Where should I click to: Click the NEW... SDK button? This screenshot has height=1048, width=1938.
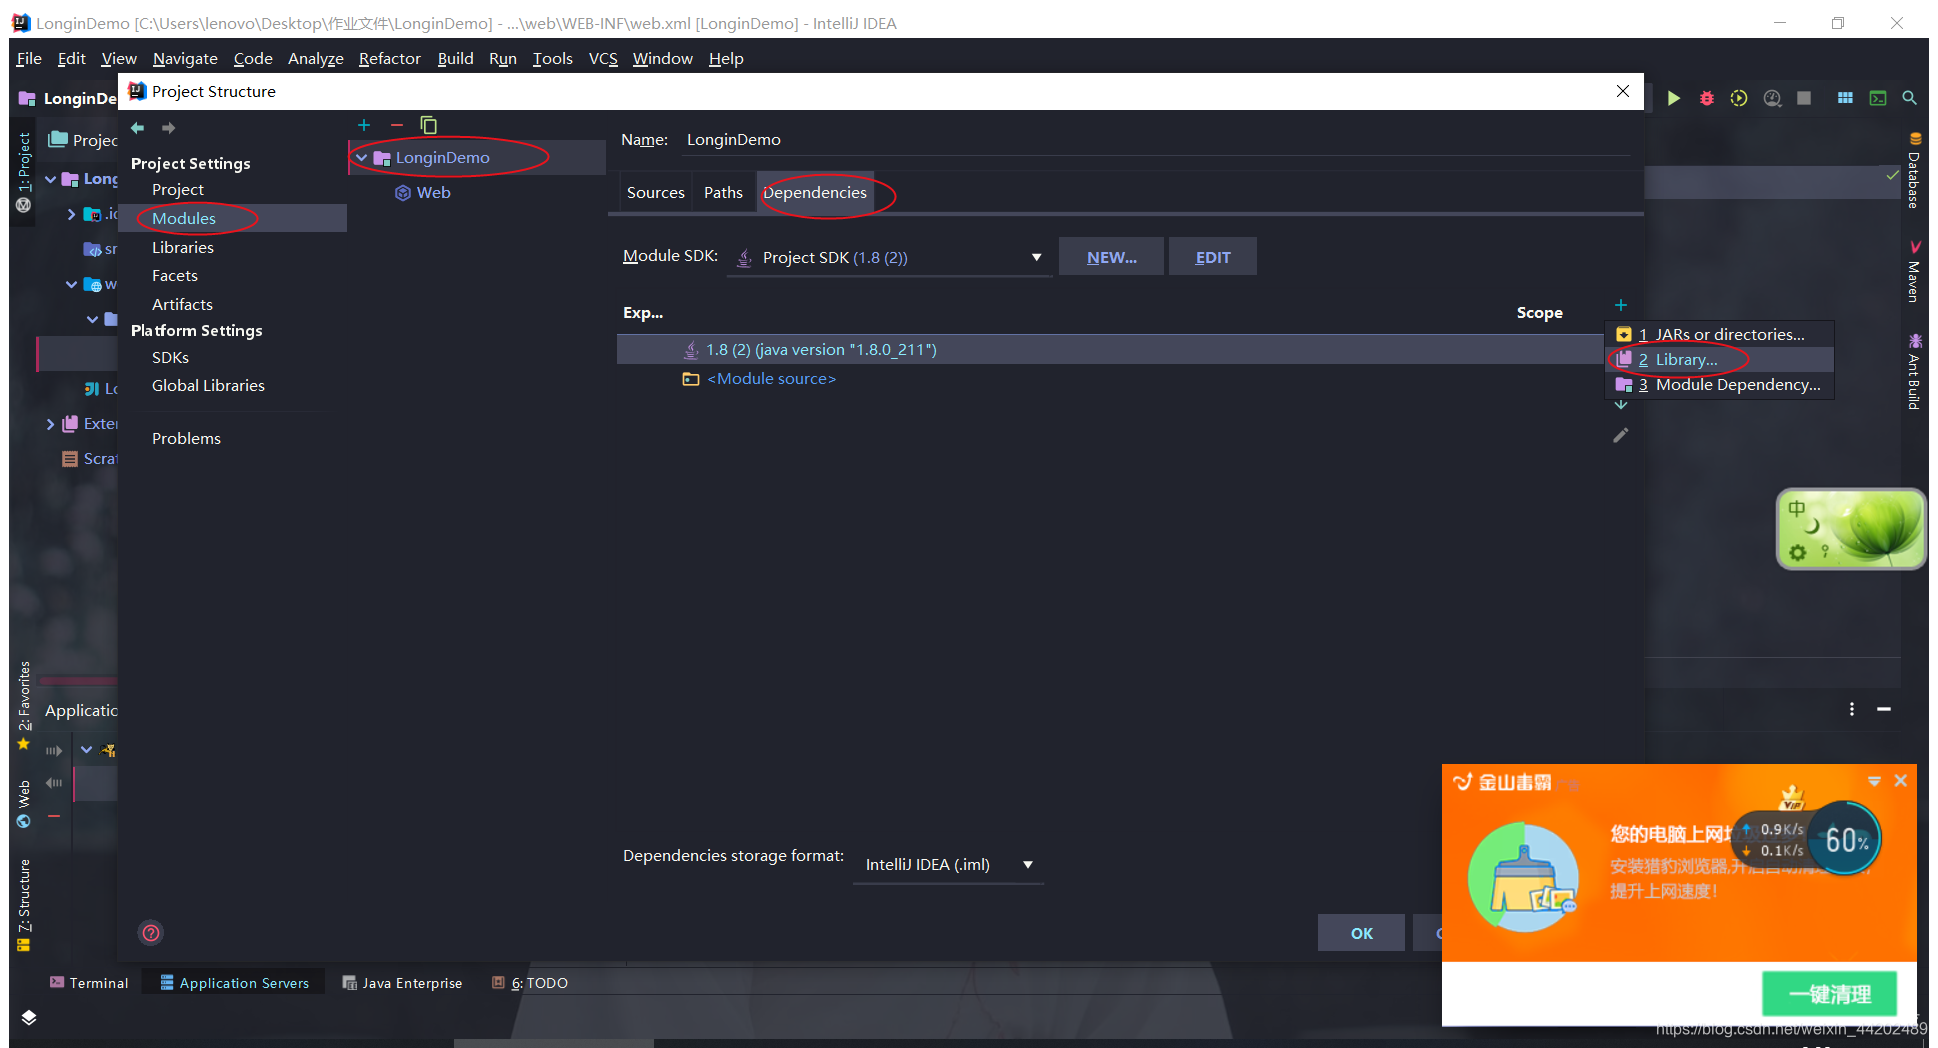click(1111, 257)
